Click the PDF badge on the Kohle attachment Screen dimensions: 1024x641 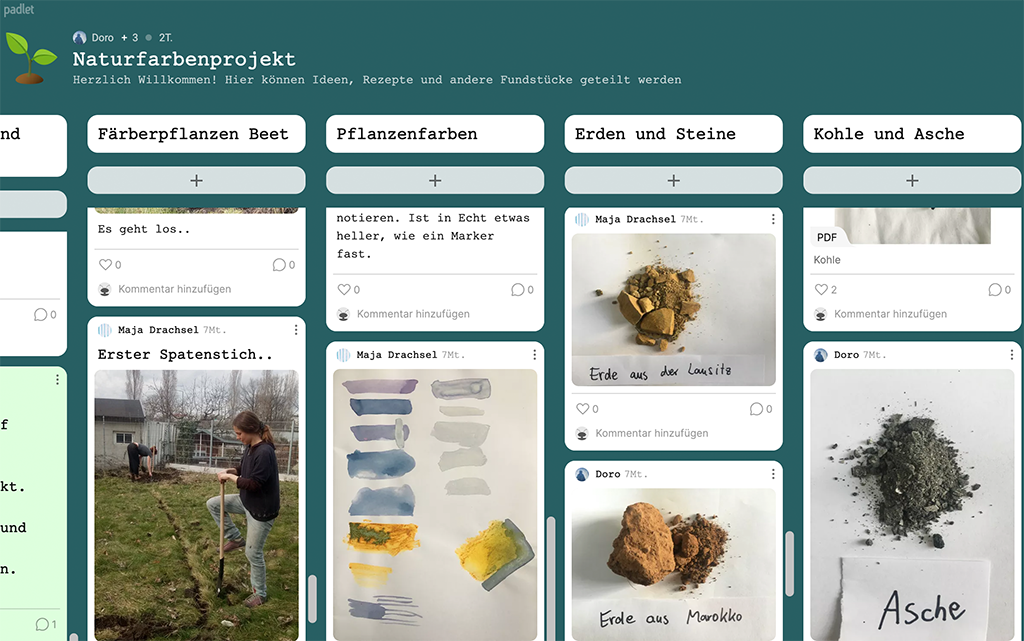click(x=827, y=237)
